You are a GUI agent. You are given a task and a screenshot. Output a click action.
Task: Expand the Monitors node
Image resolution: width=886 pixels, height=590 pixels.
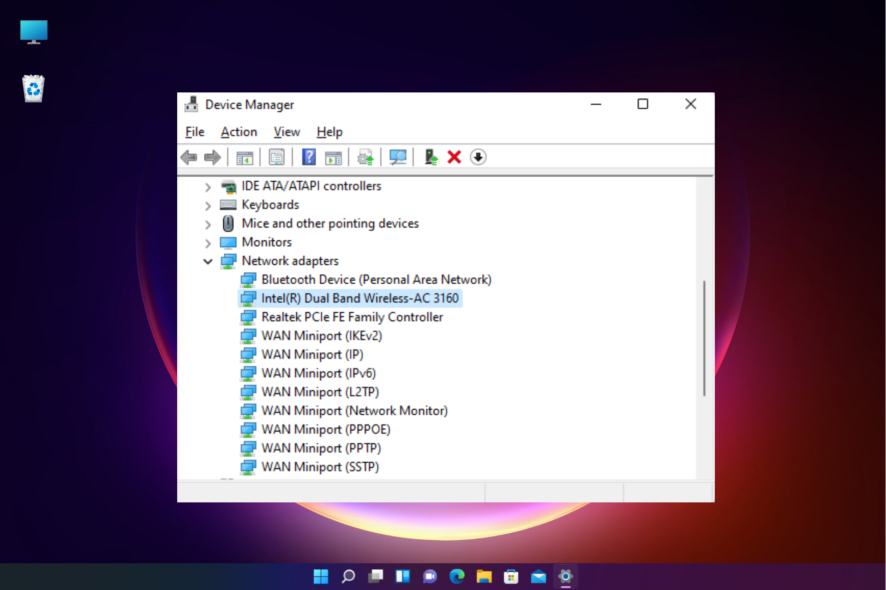pos(208,243)
